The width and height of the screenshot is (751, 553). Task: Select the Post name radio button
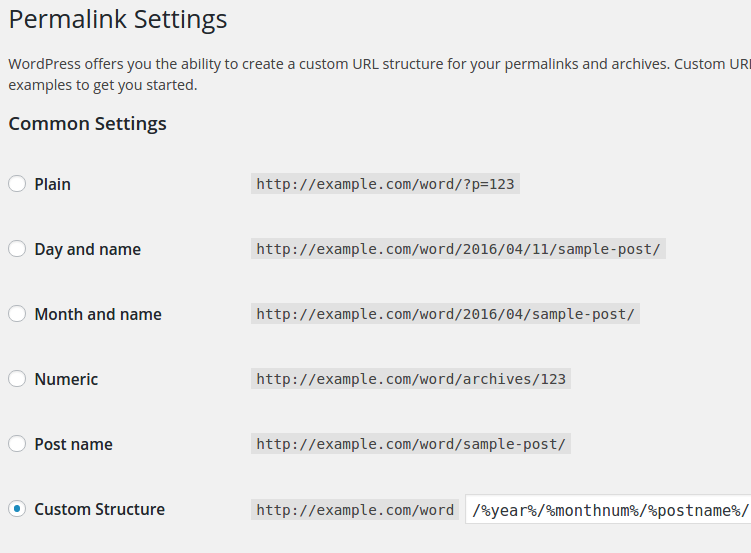17,444
